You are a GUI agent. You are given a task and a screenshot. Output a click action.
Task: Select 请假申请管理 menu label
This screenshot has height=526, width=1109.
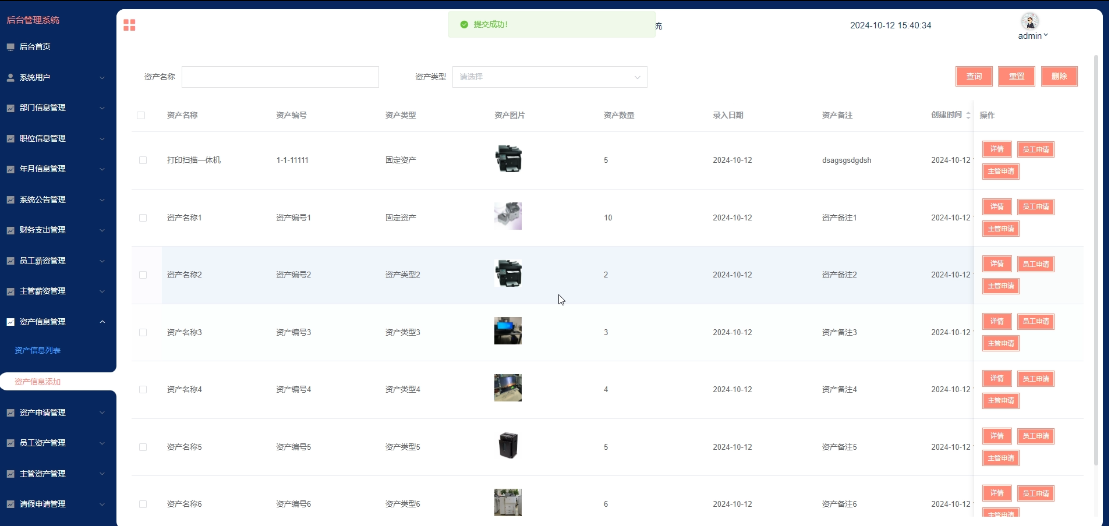[42, 504]
